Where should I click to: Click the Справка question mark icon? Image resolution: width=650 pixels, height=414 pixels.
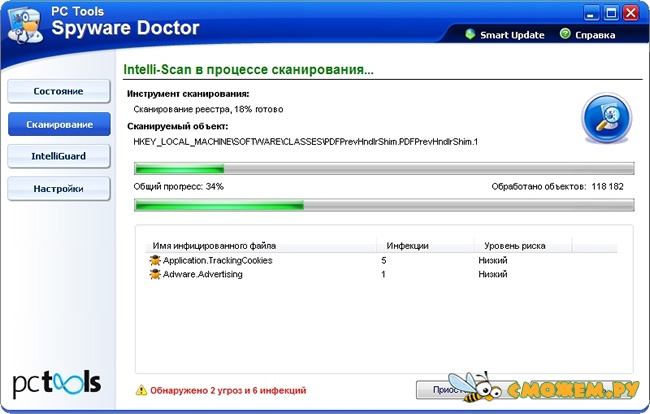point(565,34)
